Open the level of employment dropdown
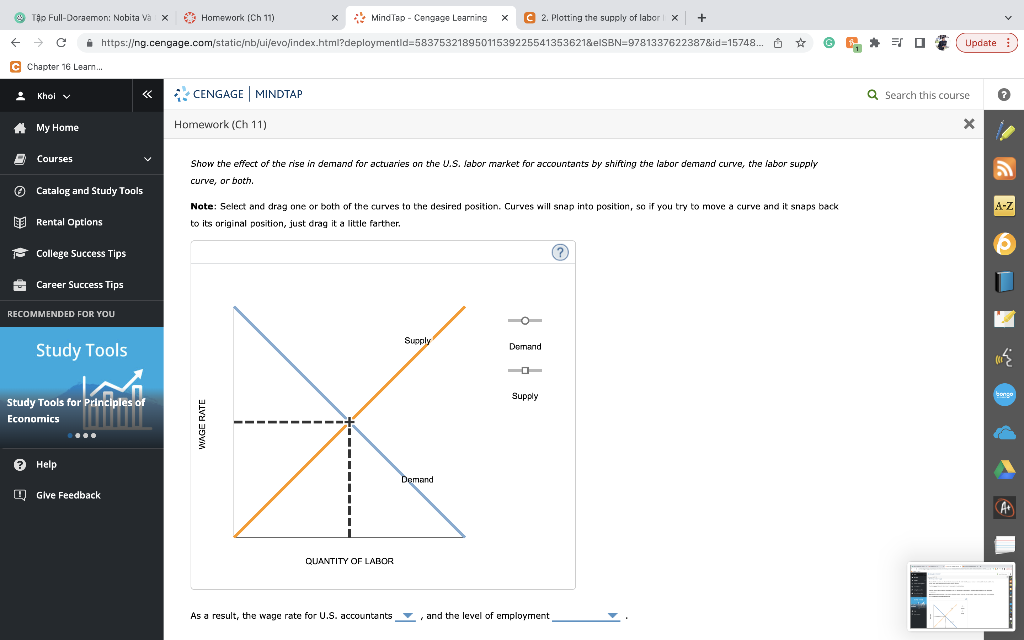 pos(612,616)
